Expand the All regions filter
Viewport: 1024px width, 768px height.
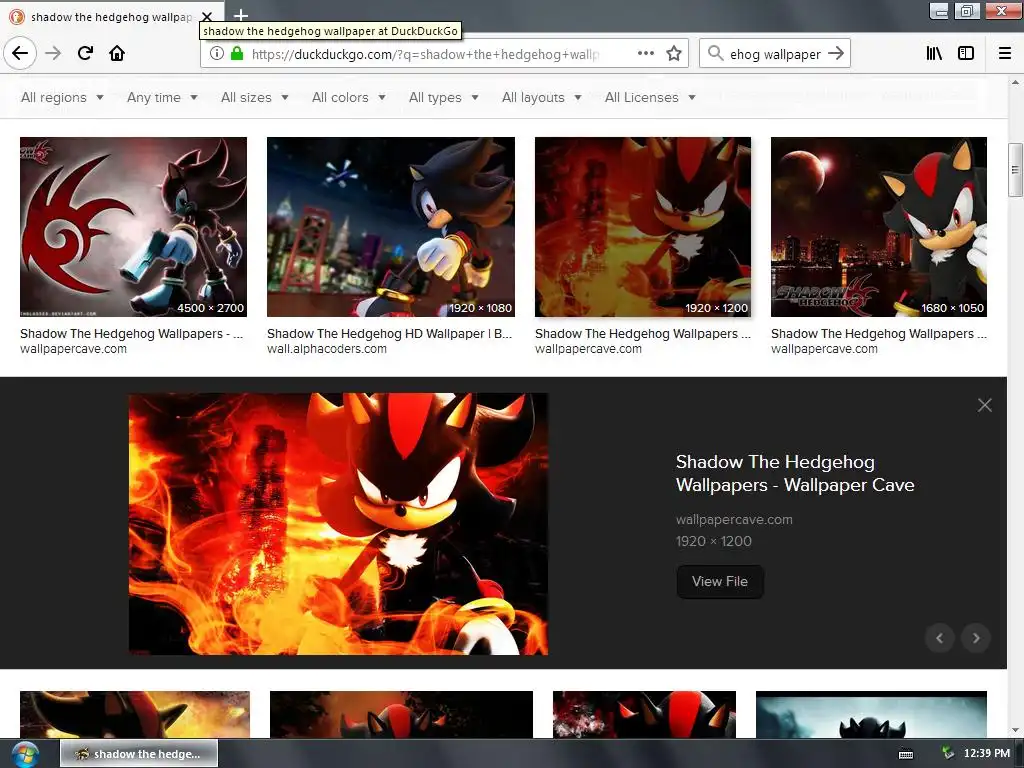[62, 97]
